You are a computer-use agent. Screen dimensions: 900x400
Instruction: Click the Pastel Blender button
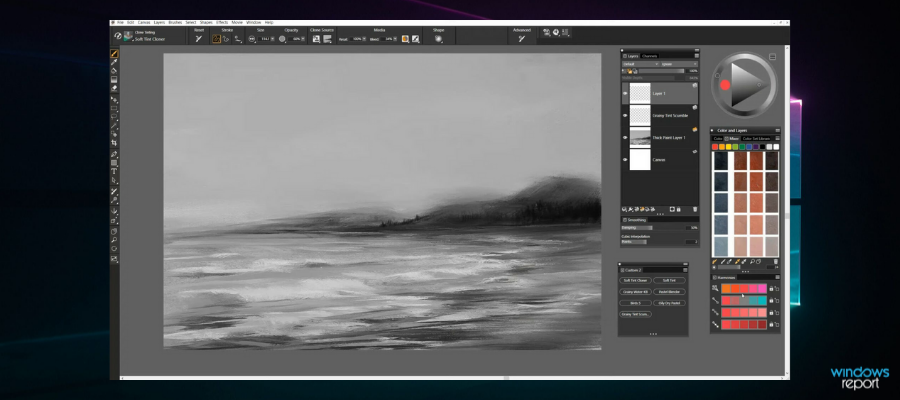click(x=669, y=292)
